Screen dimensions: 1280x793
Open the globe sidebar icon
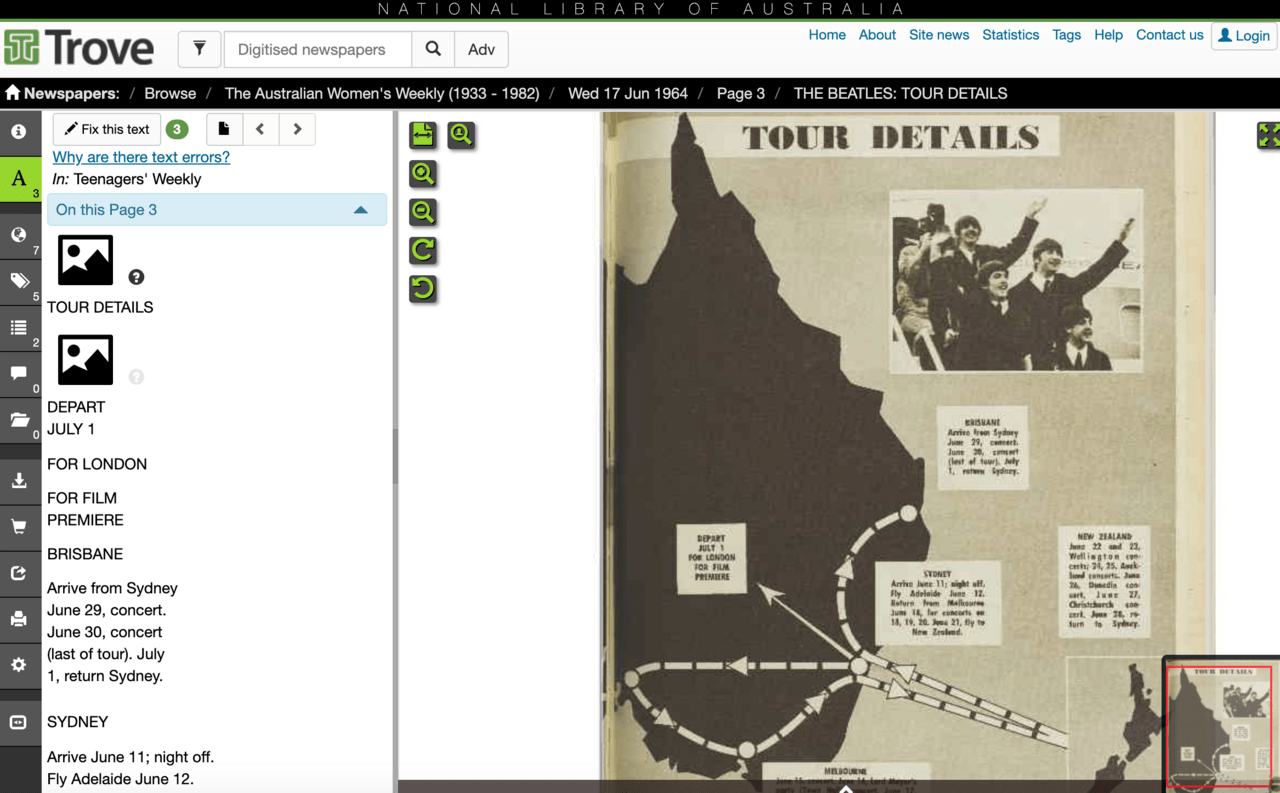(x=19, y=235)
